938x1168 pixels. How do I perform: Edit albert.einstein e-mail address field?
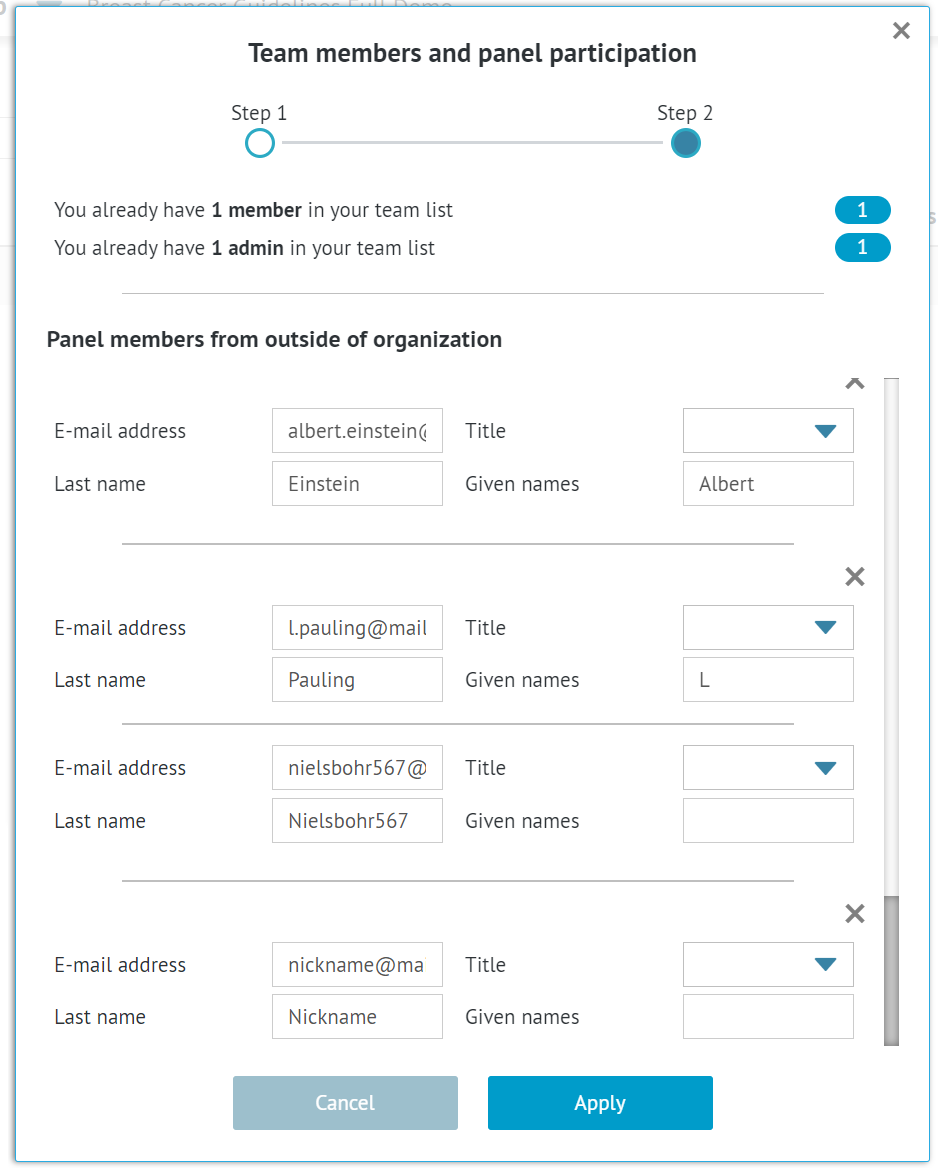tap(357, 431)
